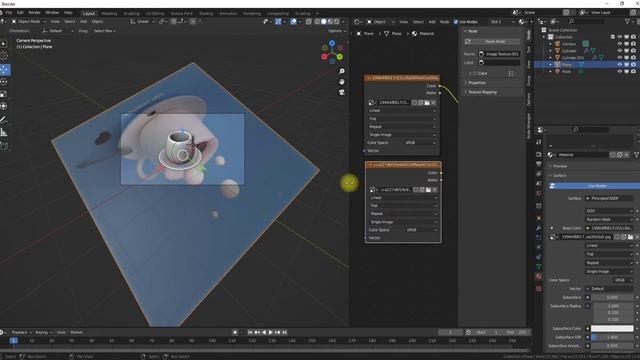Click the Reset Node refresh icon
This screenshot has width=640, height=360.
point(468,42)
